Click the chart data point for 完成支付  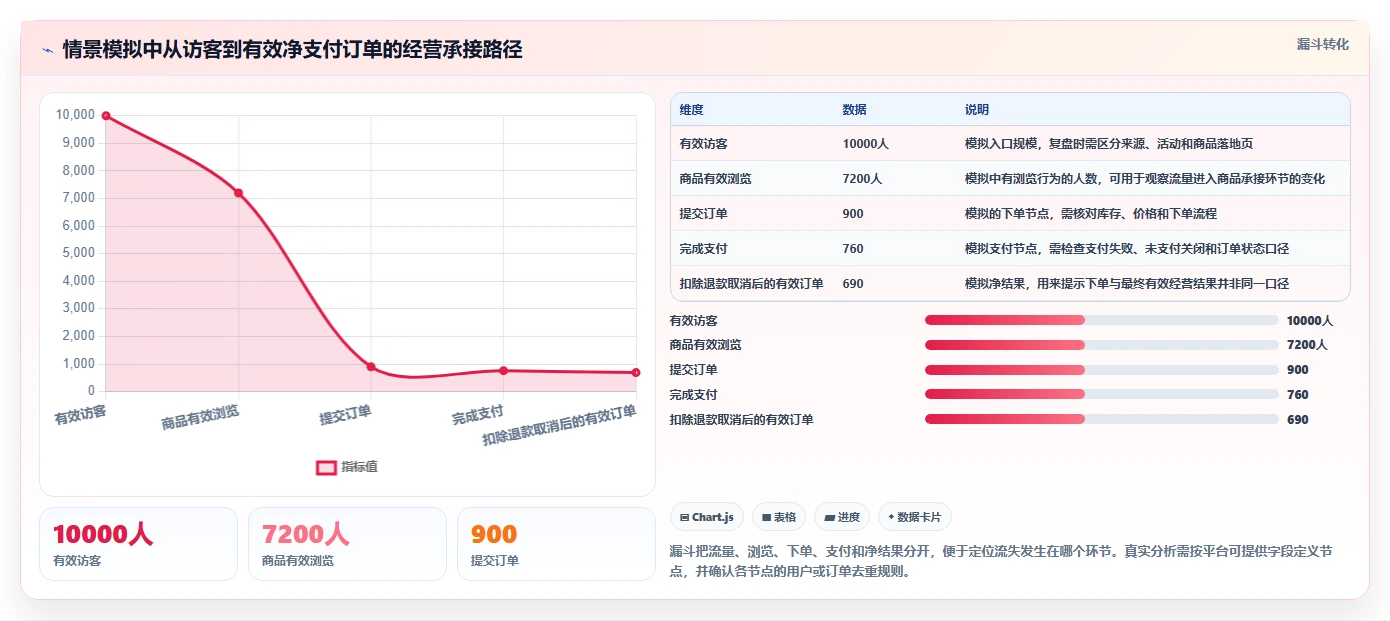504,371
